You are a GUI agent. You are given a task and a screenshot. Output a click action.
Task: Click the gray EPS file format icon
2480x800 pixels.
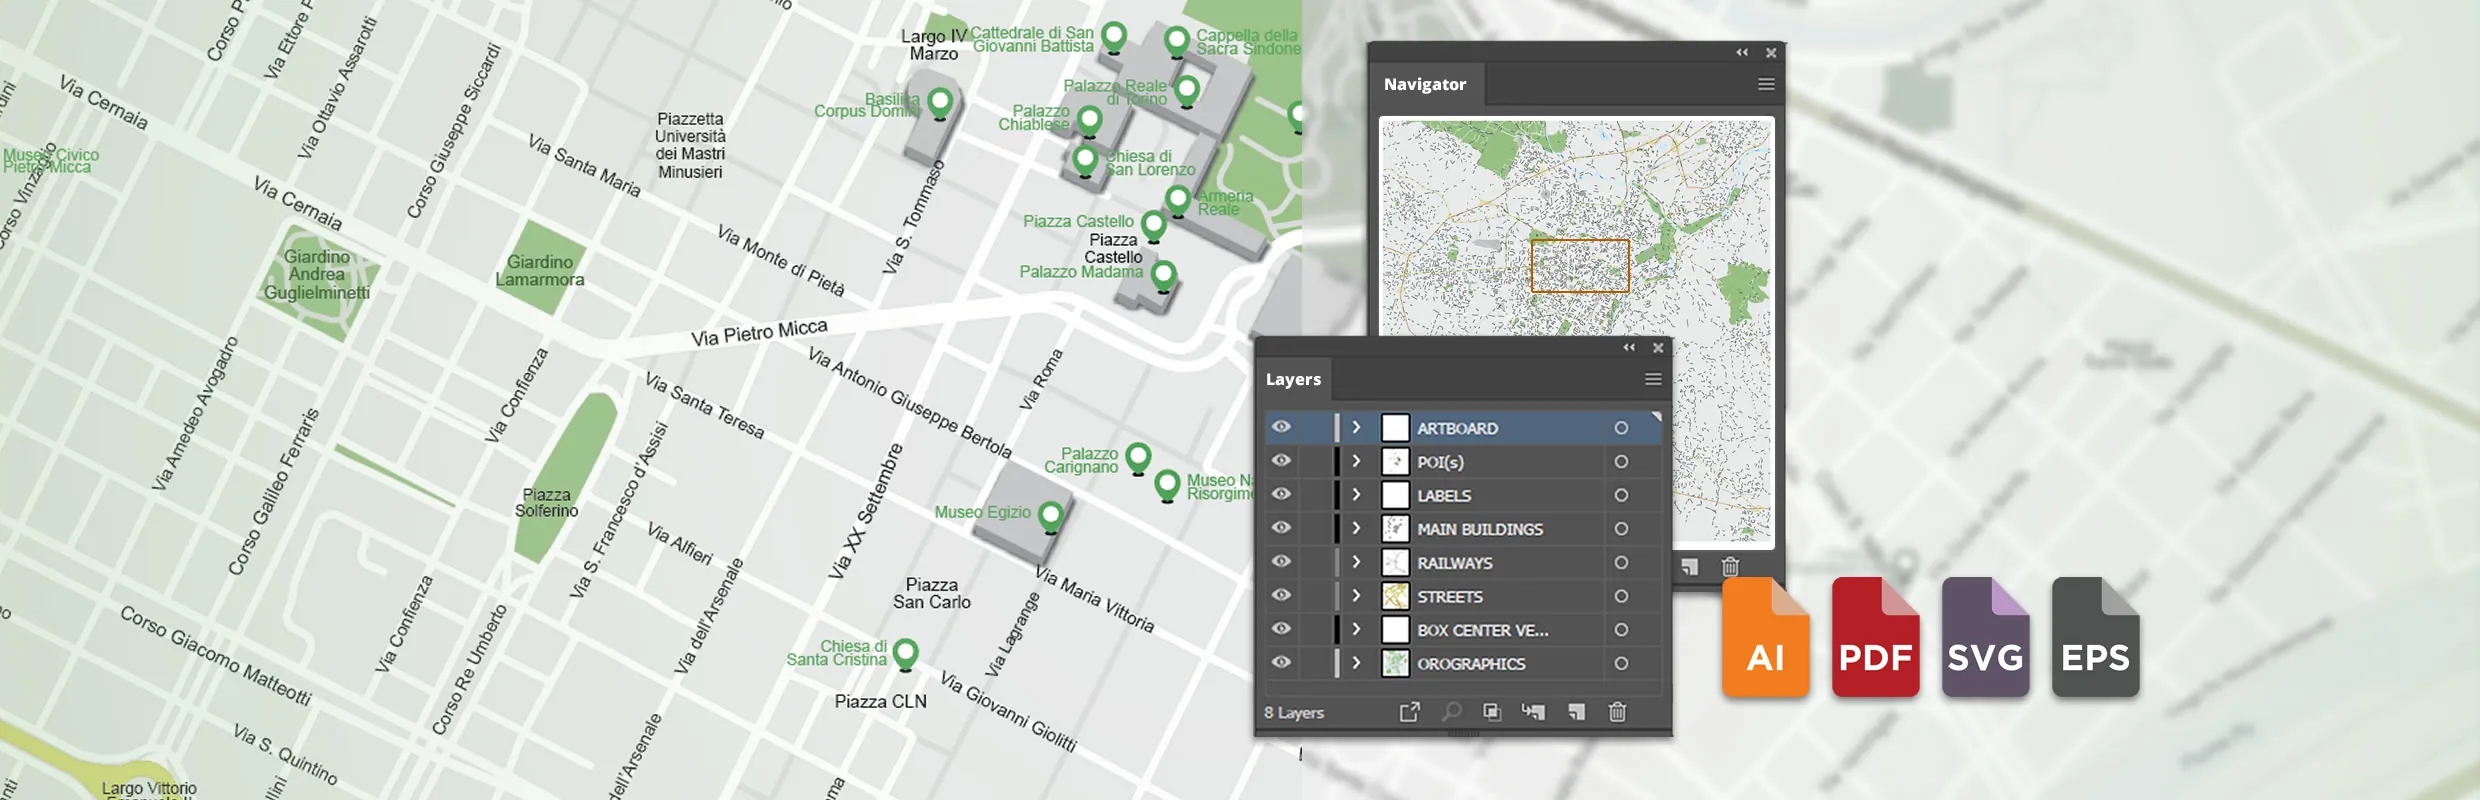point(2095,637)
